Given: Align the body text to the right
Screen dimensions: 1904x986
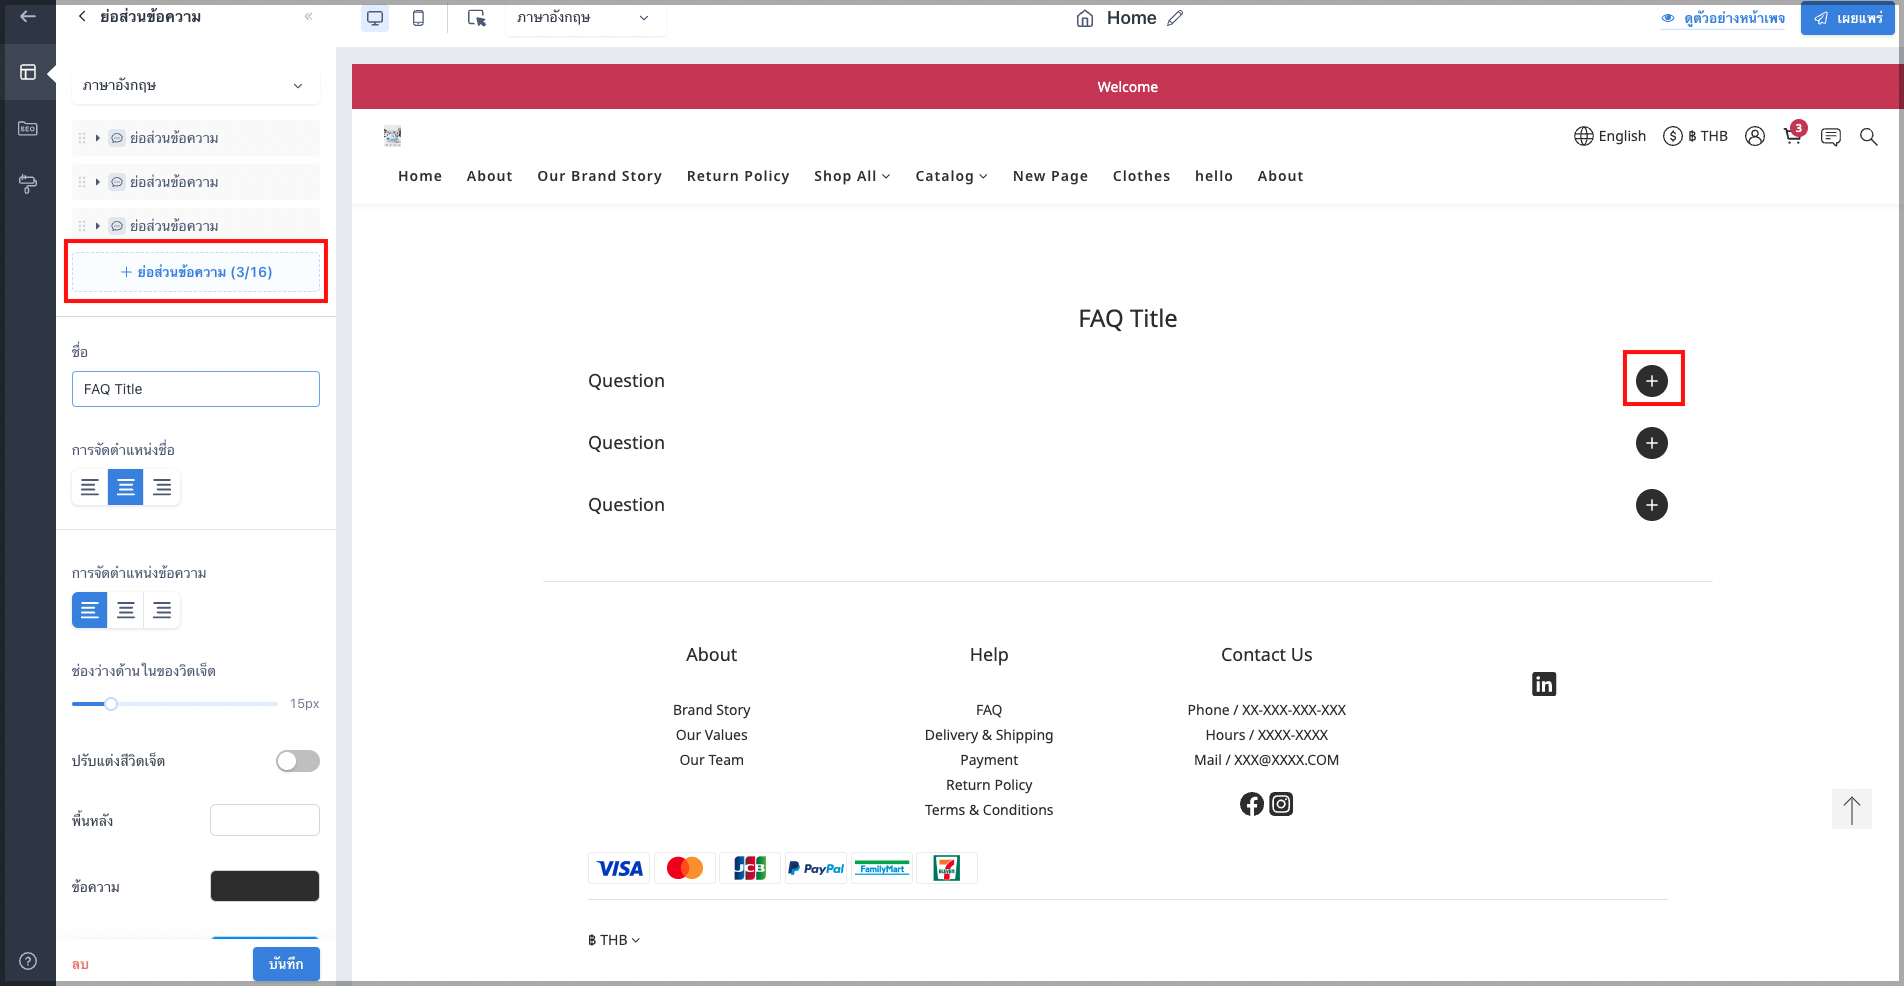Looking at the screenshot, I should coord(162,610).
